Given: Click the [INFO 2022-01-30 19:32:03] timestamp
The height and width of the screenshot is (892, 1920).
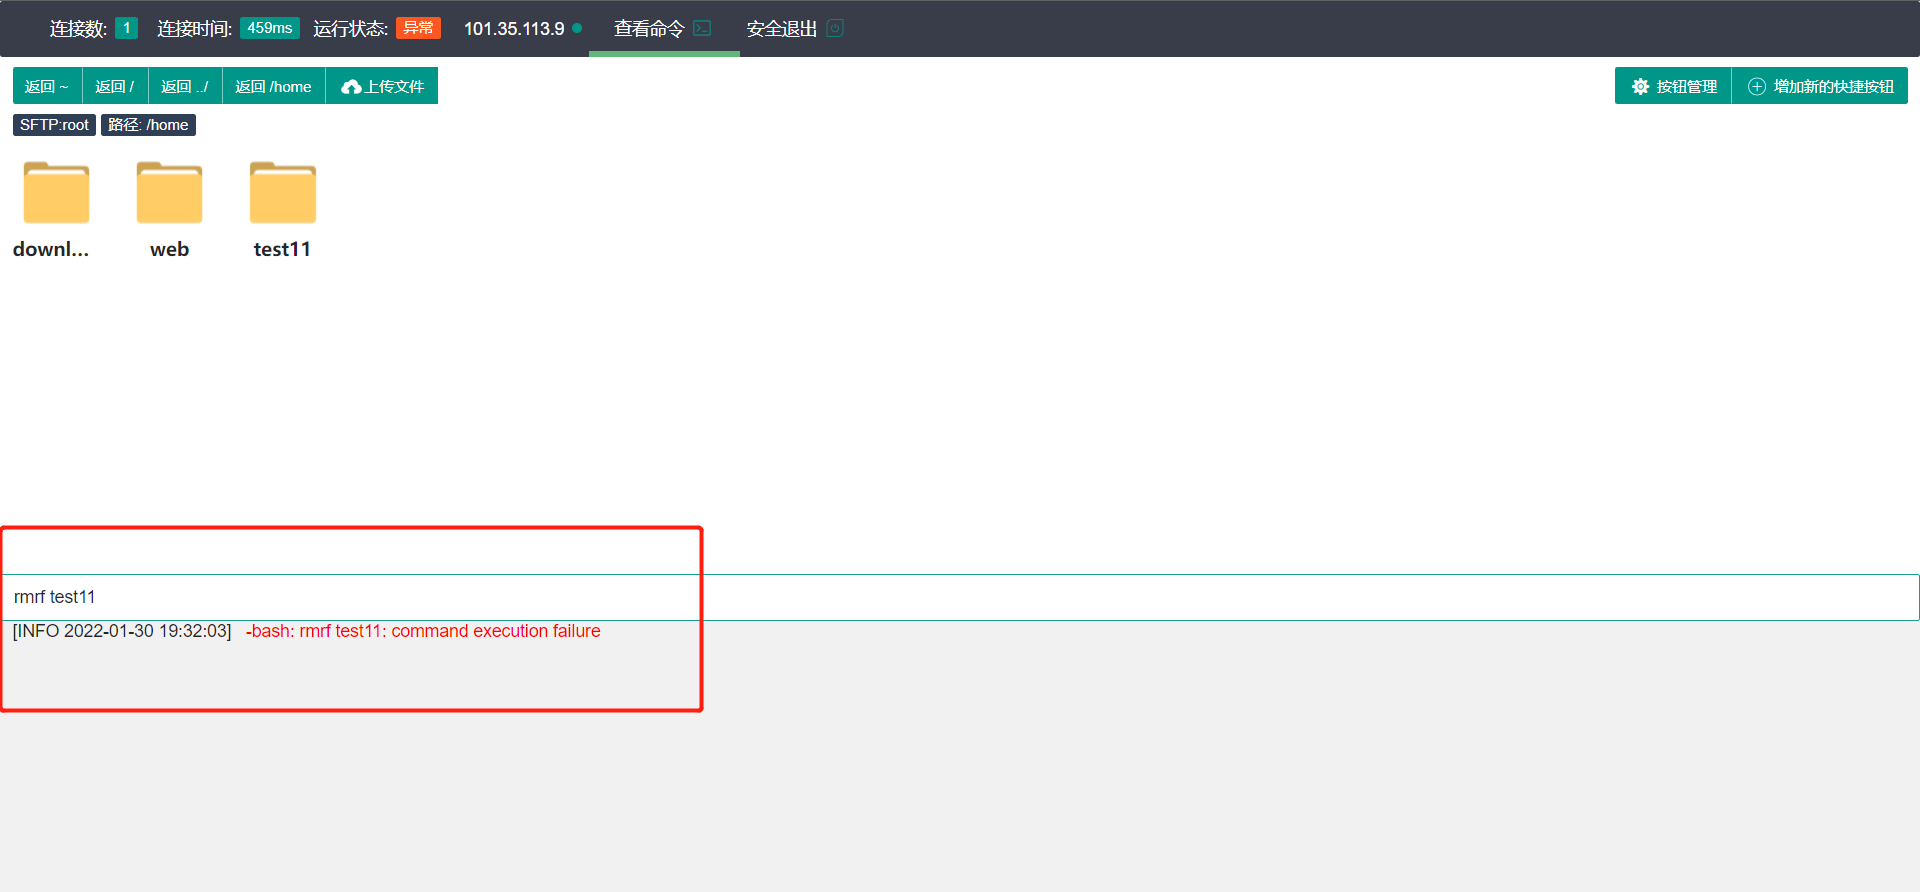Looking at the screenshot, I should pos(122,631).
